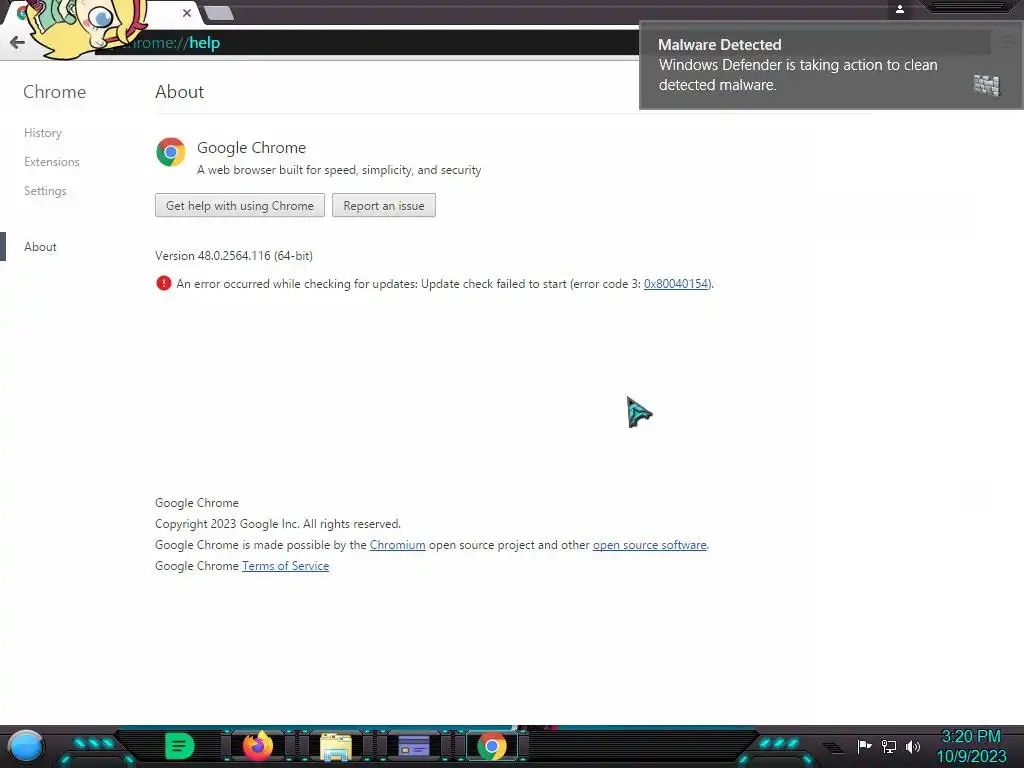1024x768 pixels.
Task: Select About in the Chrome sidebar
Action: [40, 247]
